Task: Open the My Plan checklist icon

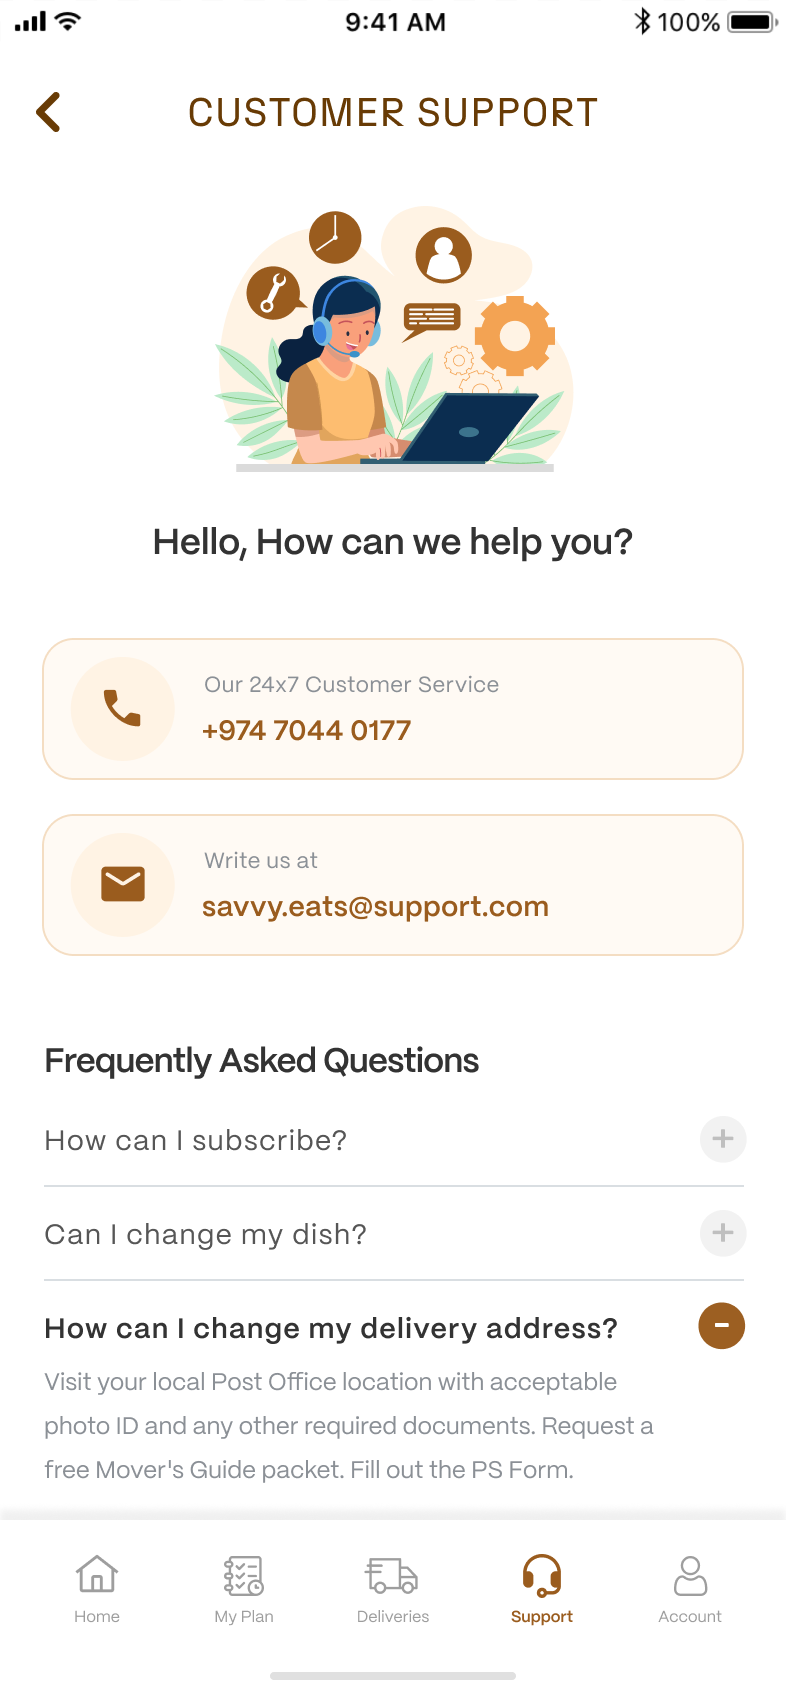Action: [x=244, y=1574]
